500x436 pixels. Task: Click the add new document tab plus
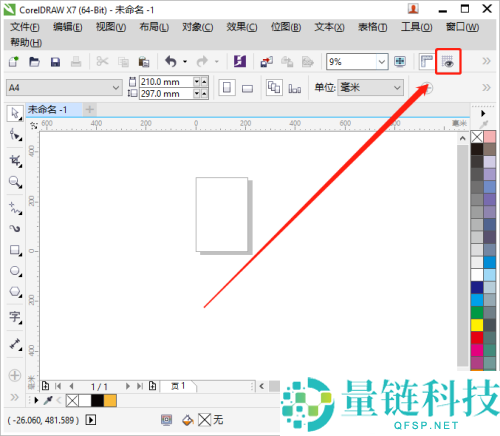click(90, 109)
